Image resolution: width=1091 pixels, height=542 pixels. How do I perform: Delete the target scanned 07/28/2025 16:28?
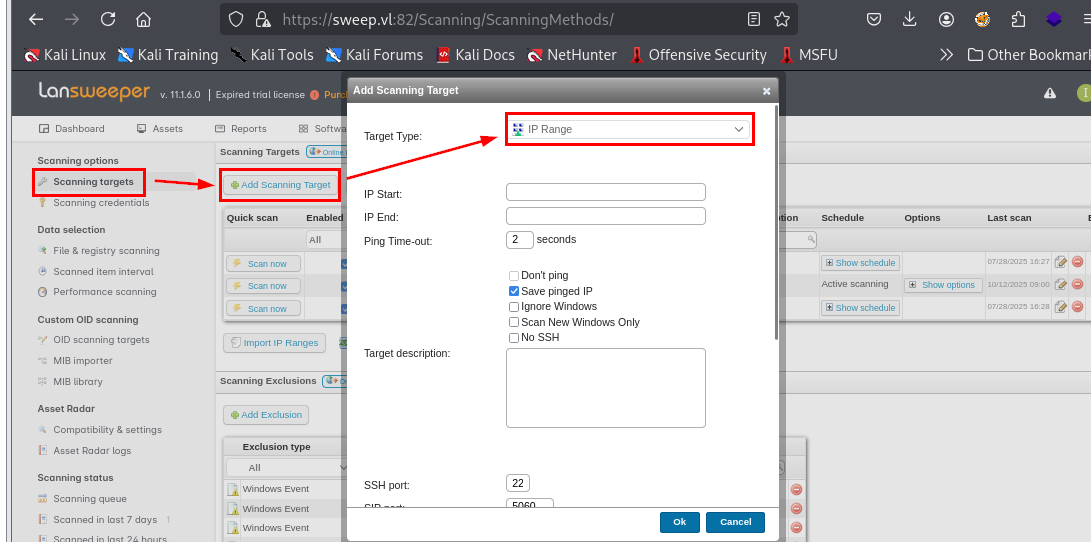tap(1077, 307)
